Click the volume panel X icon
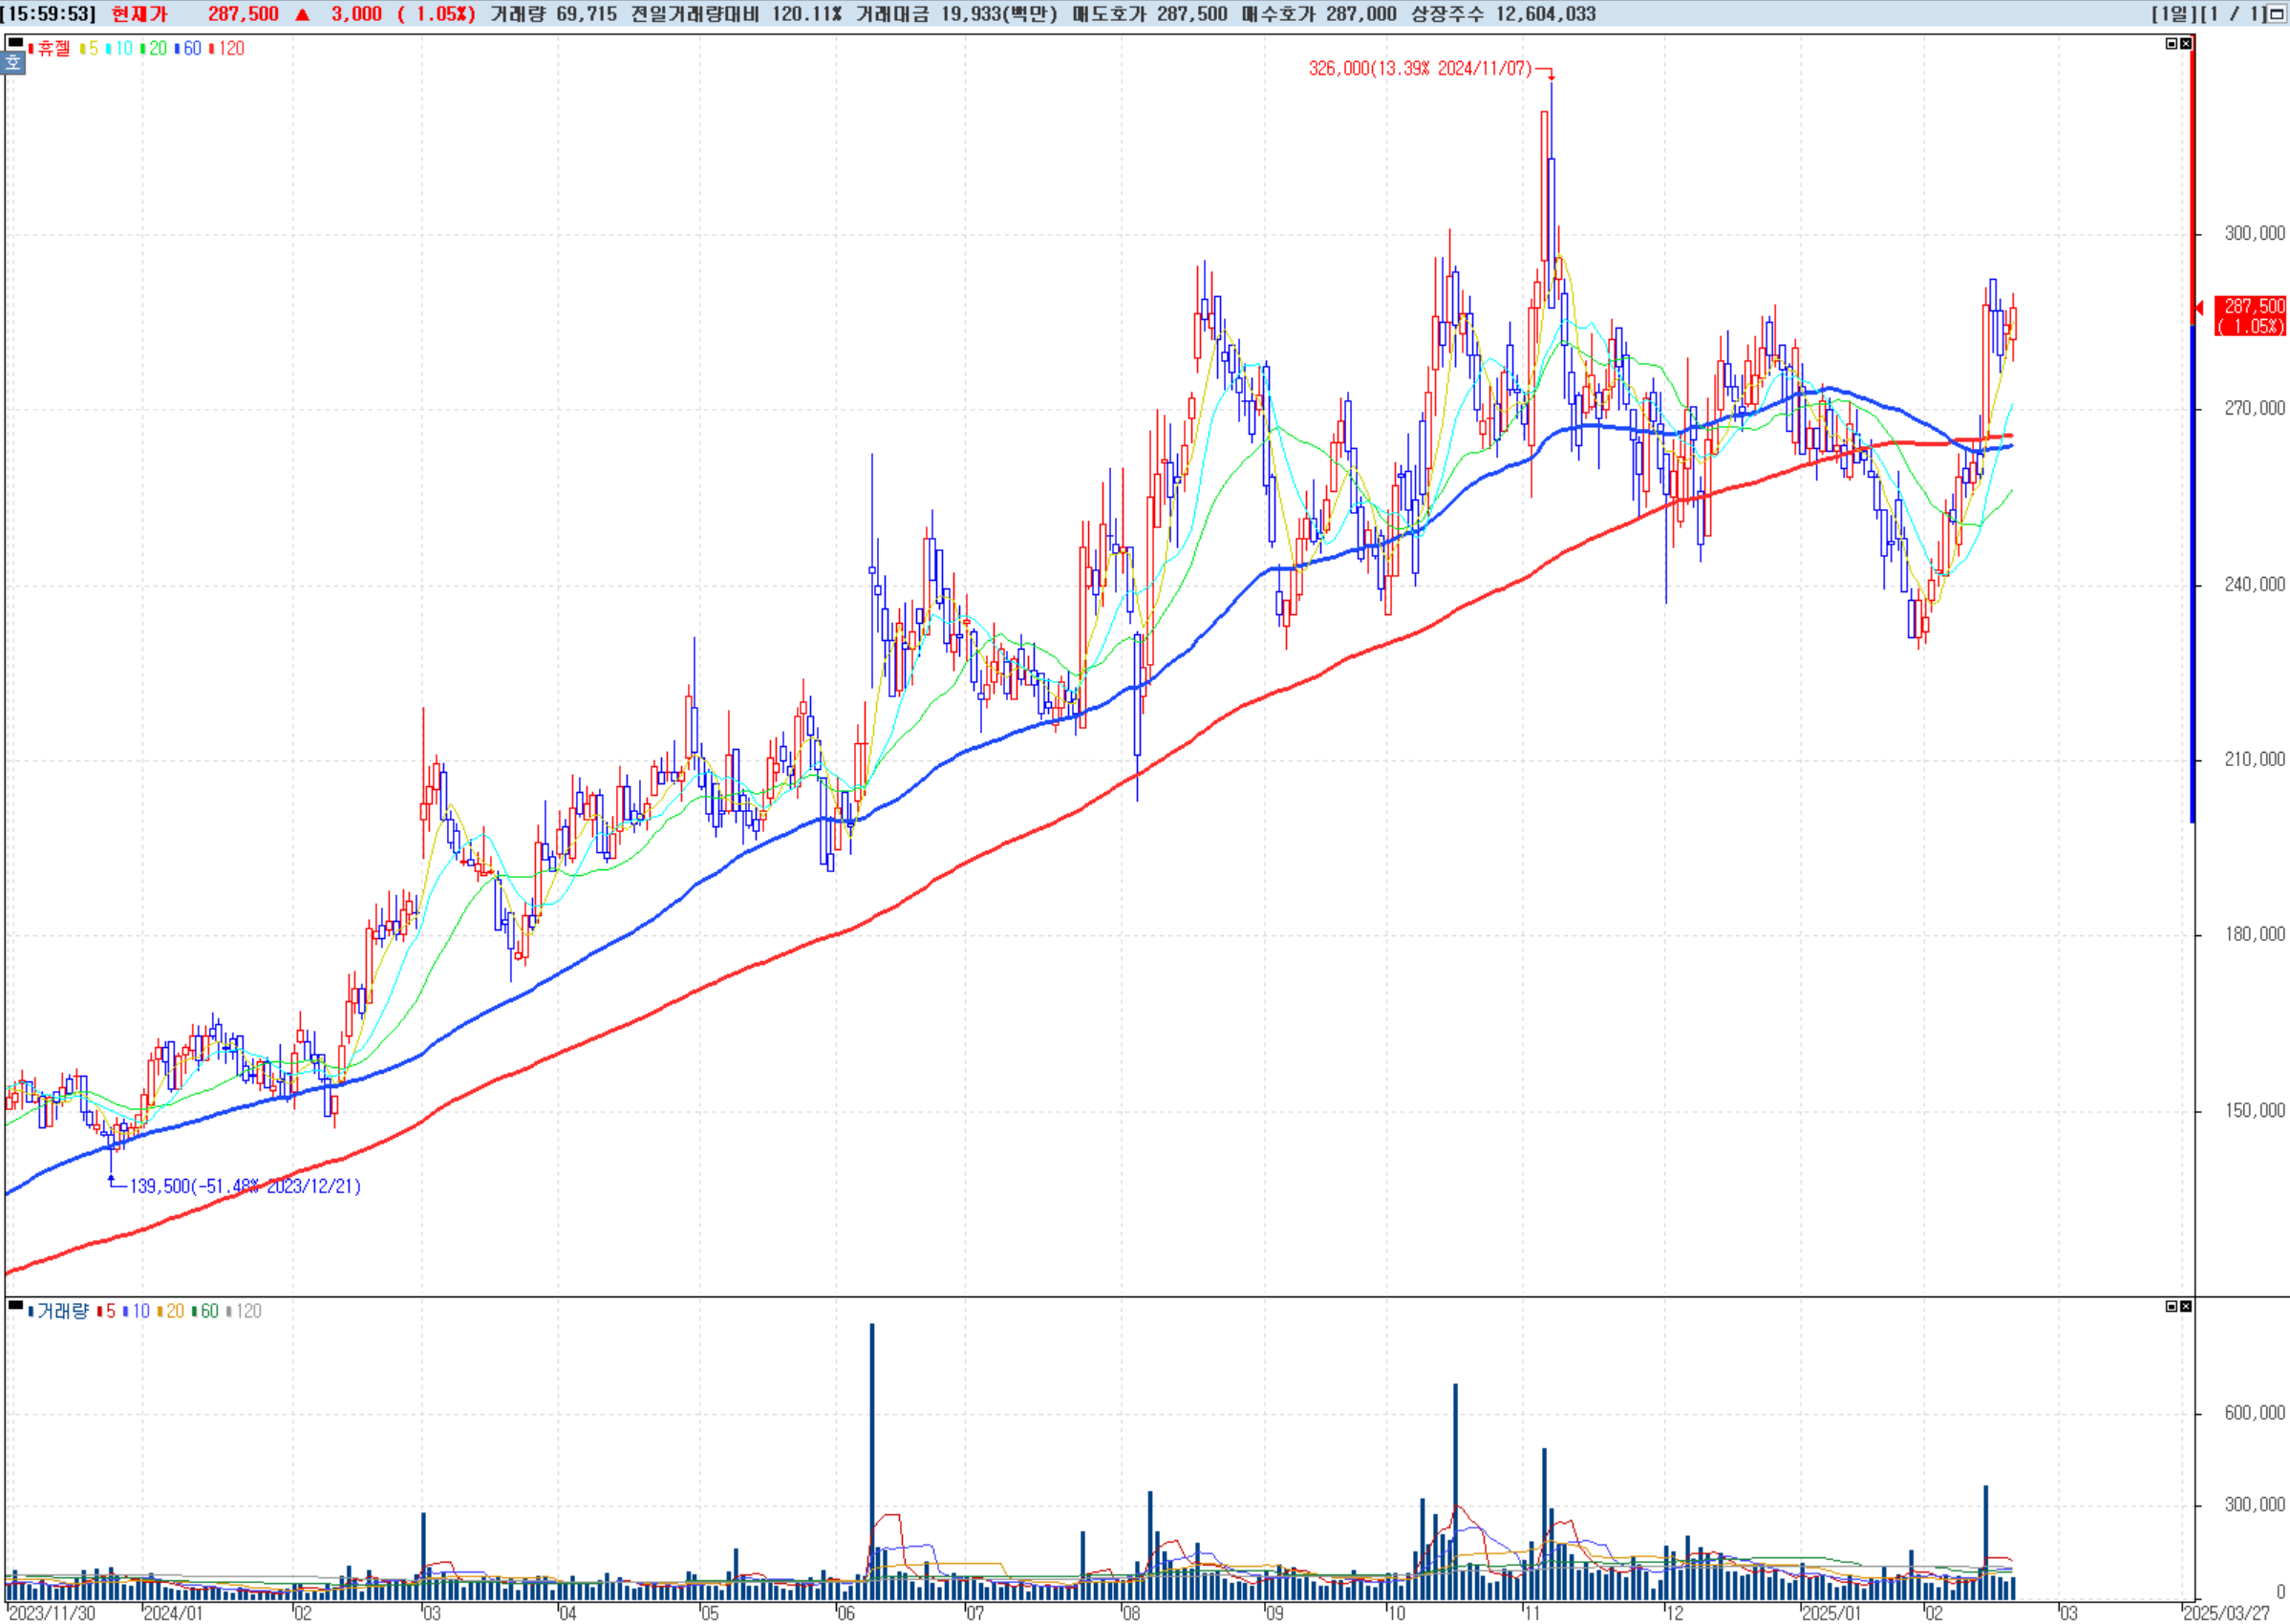Image resolution: width=2290 pixels, height=1624 pixels. [x=2185, y=1306]
